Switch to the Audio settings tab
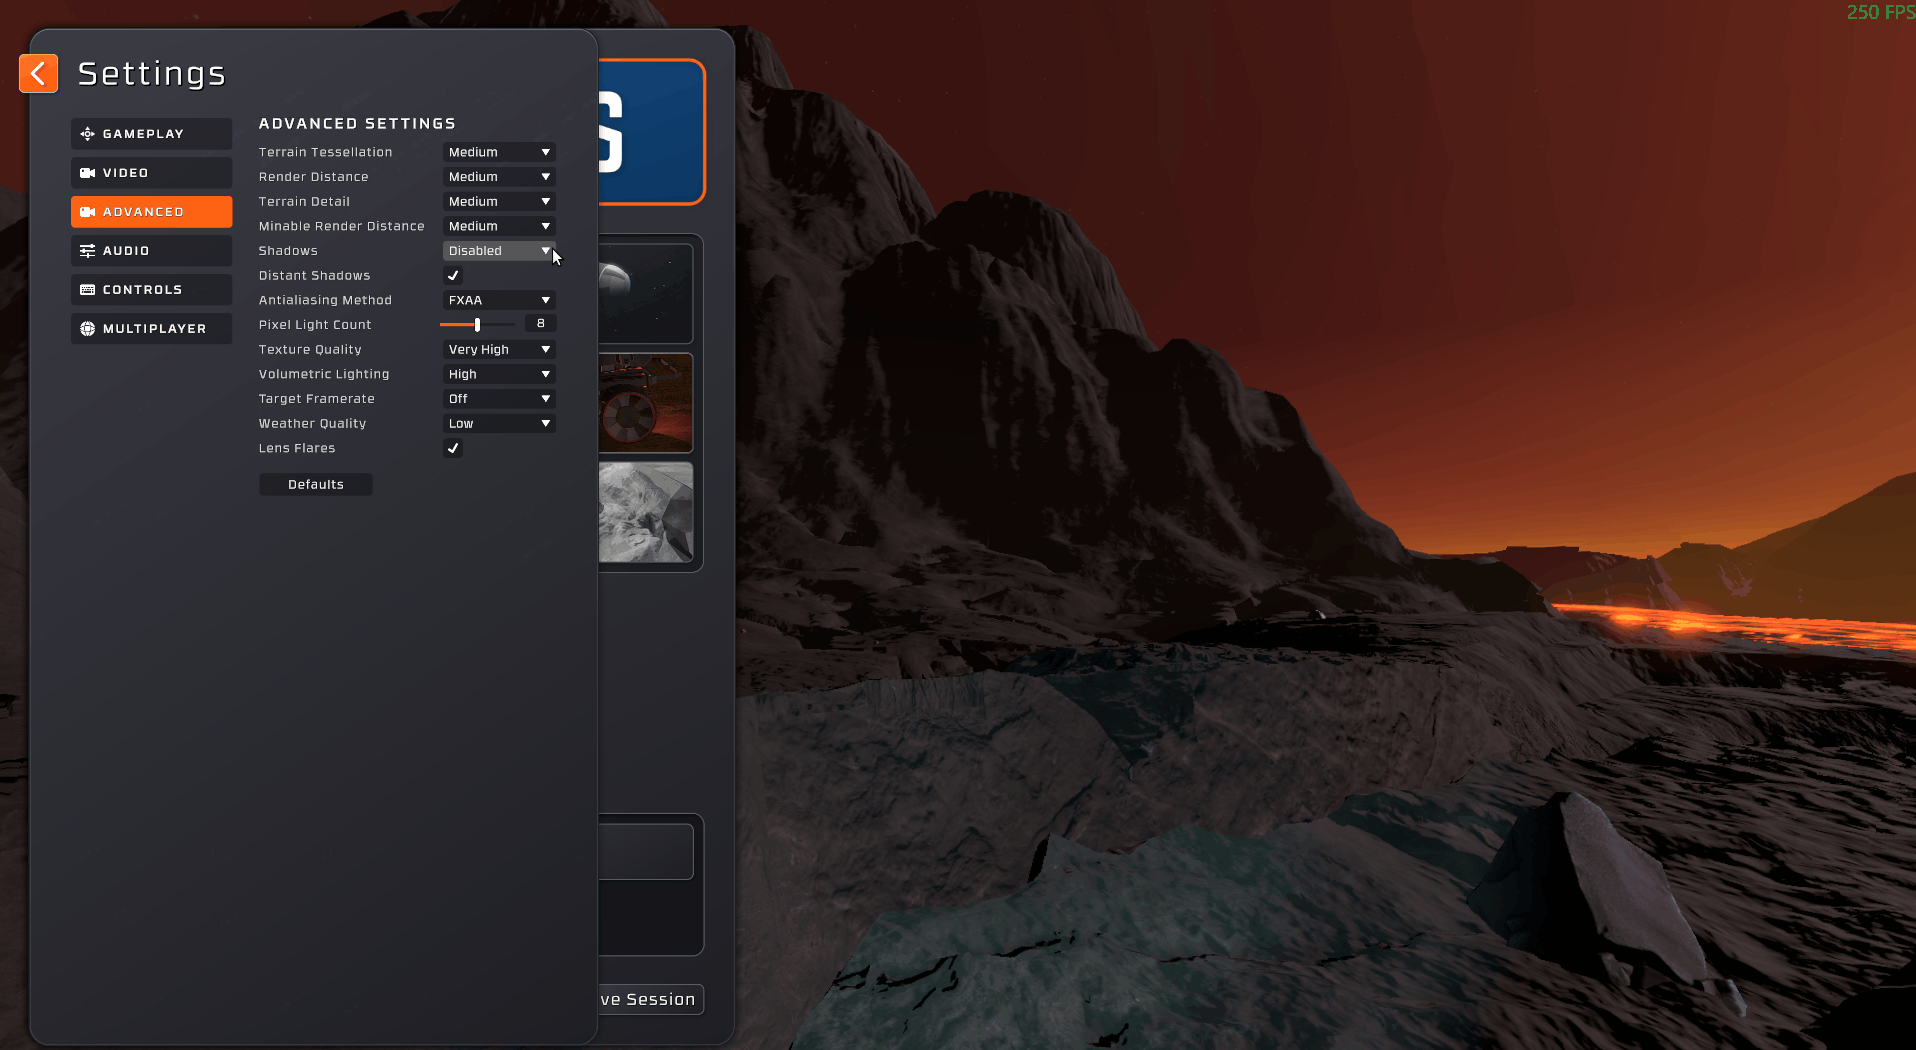The width and height of the screenshot is (1916, 1050). 151,251
